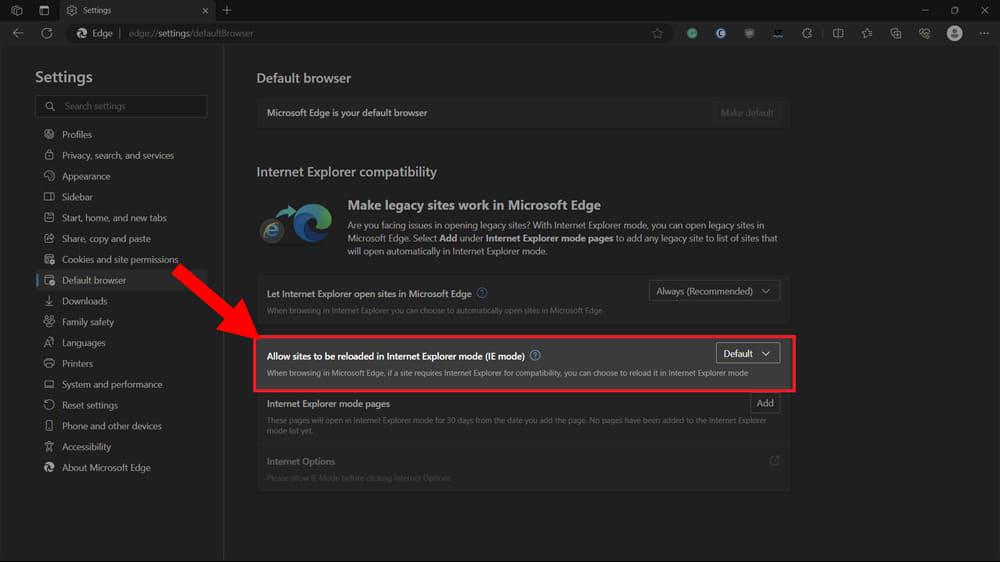Click the blue circular extension icon
1000x562 pixels.
point(721,33)
